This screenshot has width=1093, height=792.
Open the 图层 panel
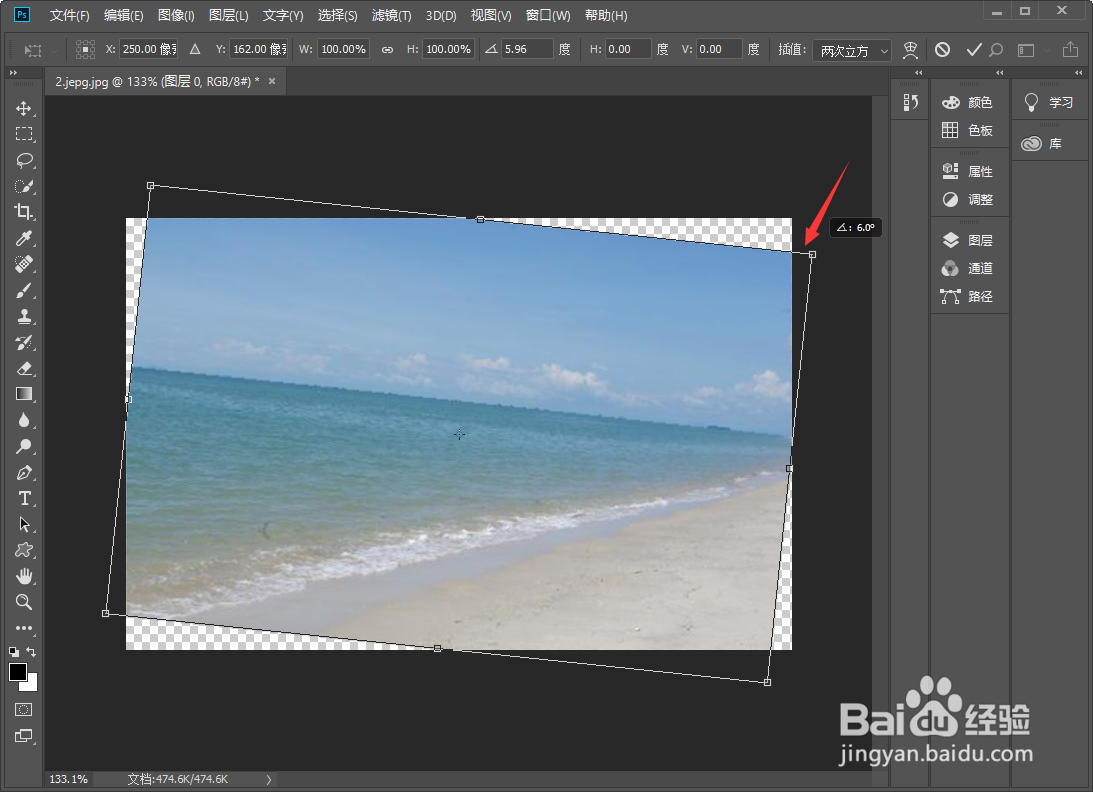968,241
